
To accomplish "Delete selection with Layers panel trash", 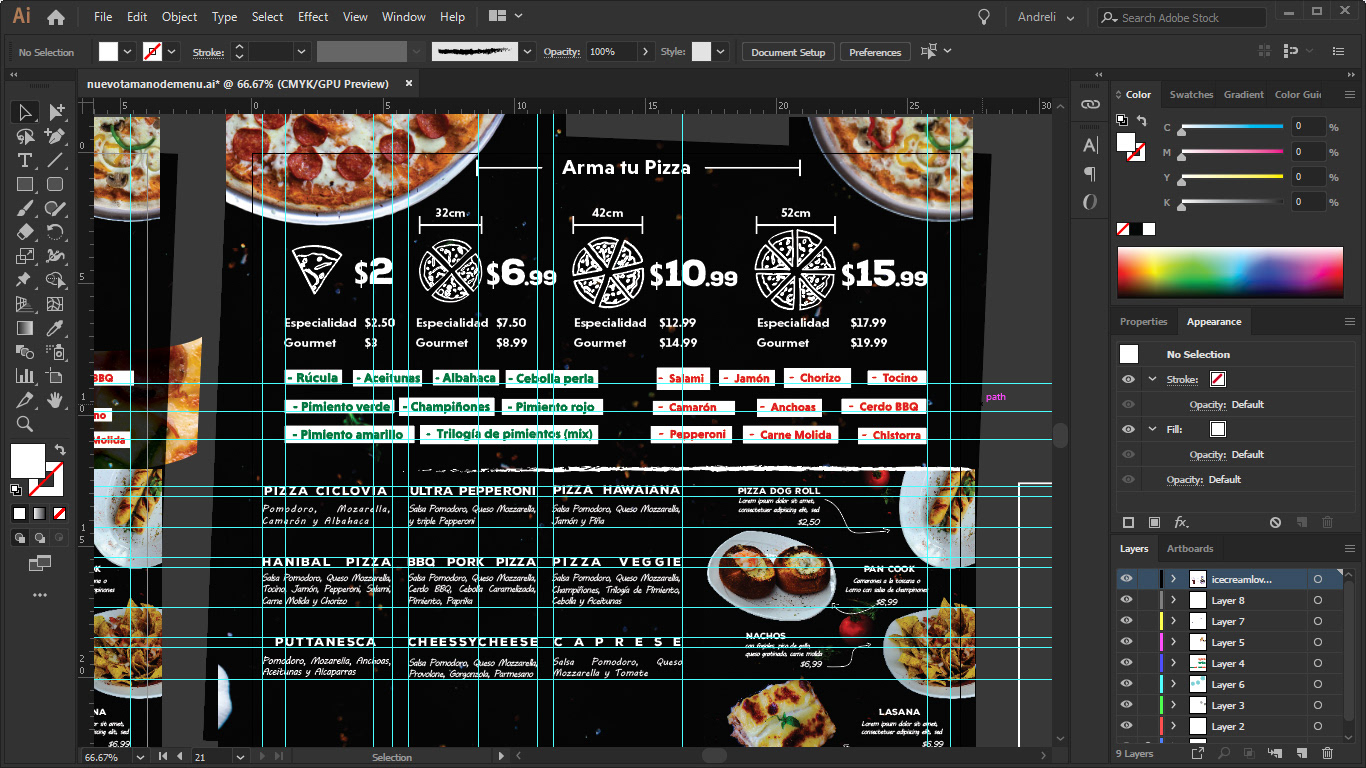I will pos(1327,753).
